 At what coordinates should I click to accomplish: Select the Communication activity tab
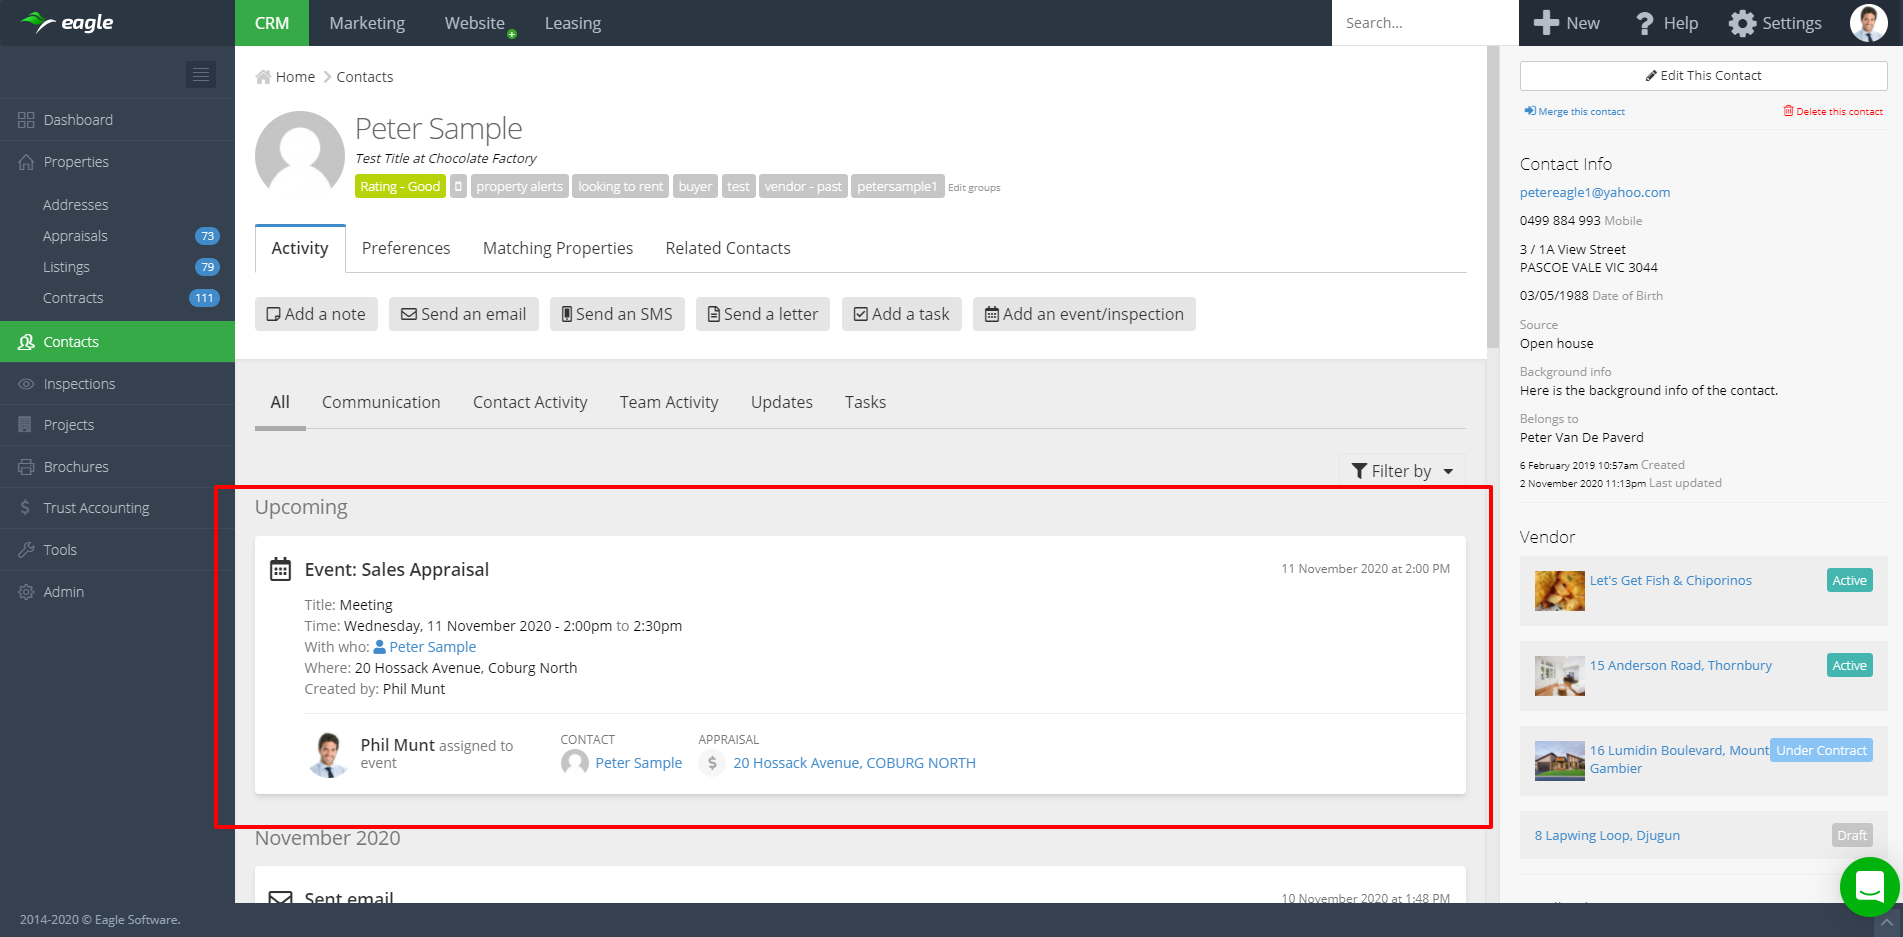coord(381,402)
